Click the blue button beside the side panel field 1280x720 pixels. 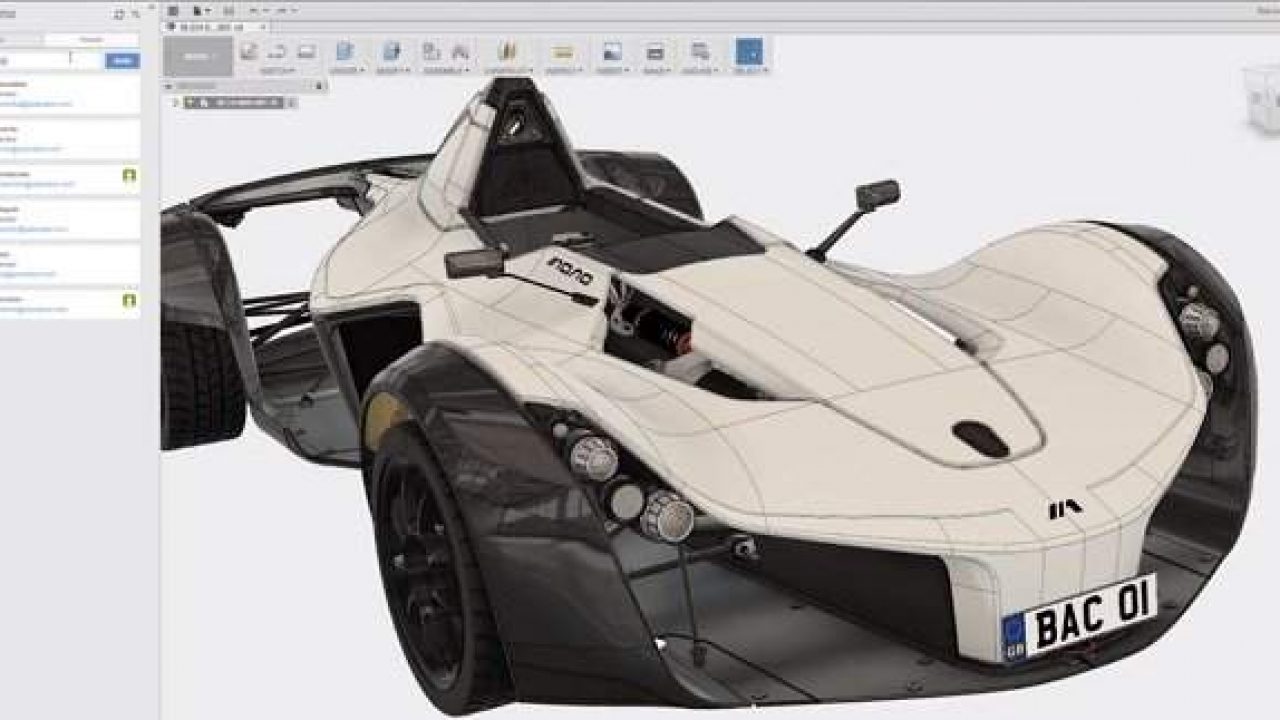click(122, 60)
